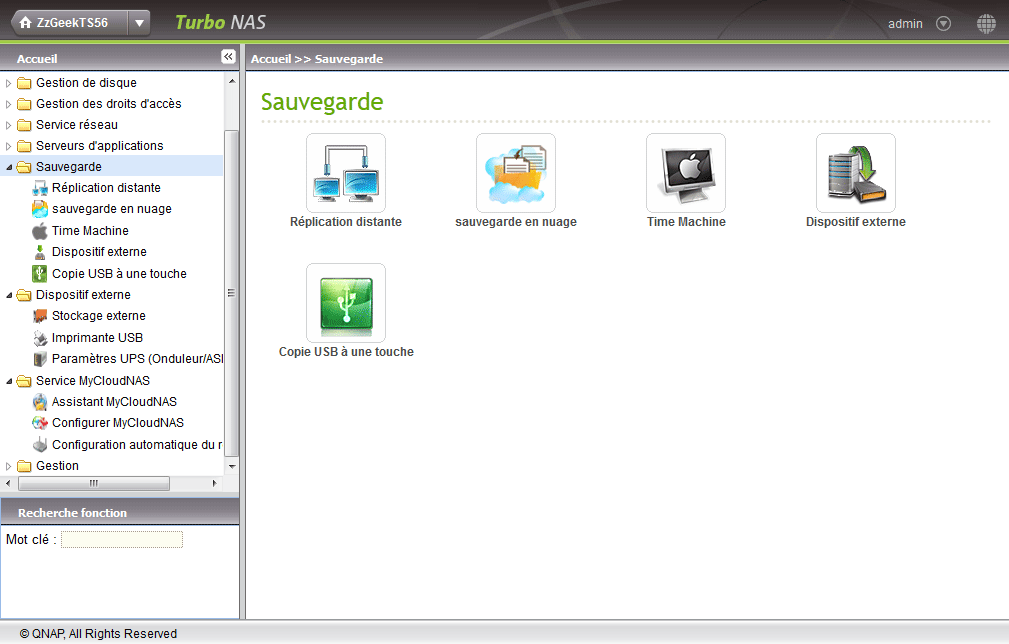Click the Dispositif externe sub-item tree icon
The width and height of the screenshot is (1009, 644).
pyautogui.click(x=40, y=252)
